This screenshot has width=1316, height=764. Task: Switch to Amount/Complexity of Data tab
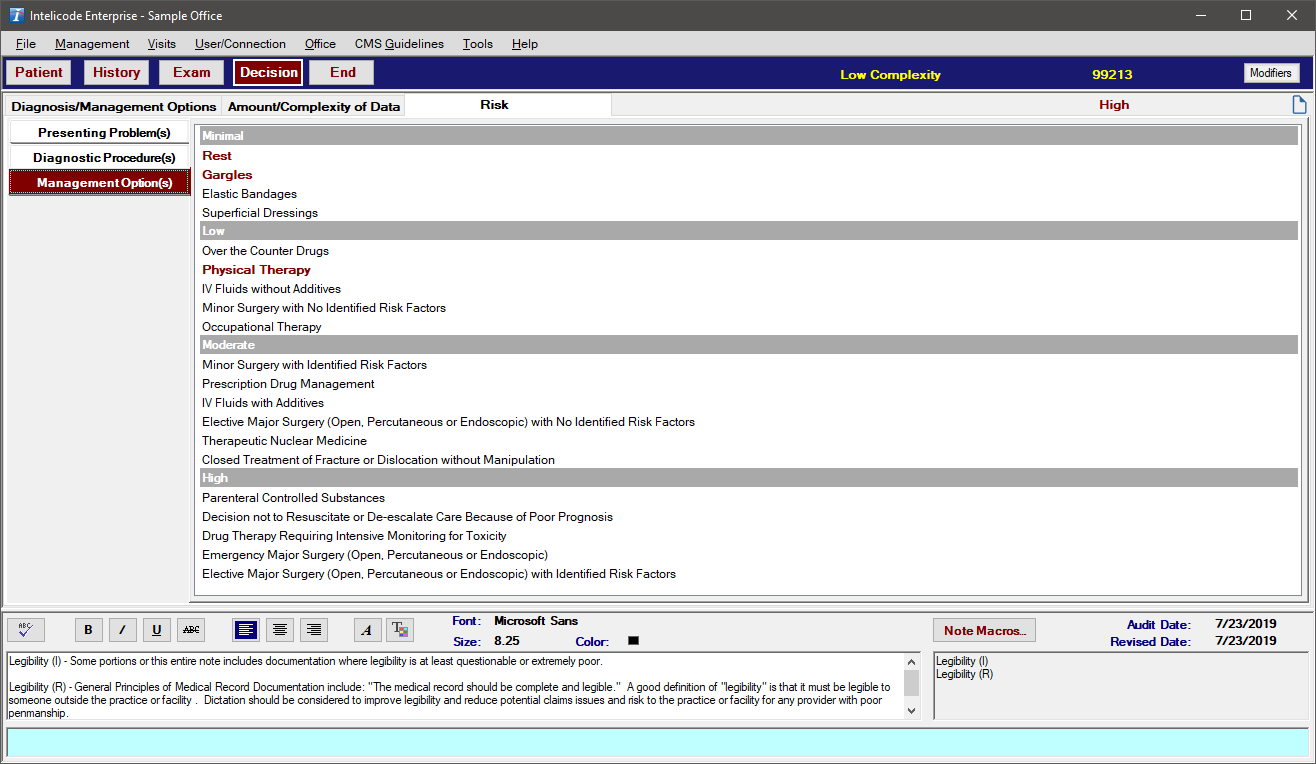tap(314, 106)
